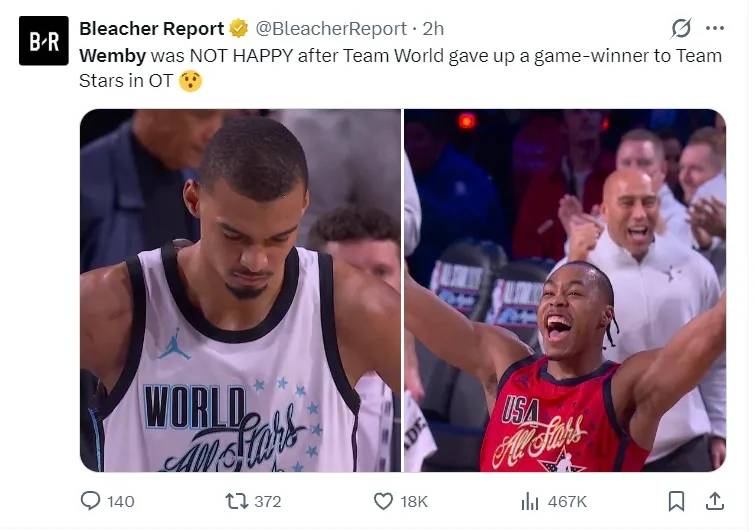This screenshot has width=755, height=532.
Task: Share the post via upload arrow icon
Action: [x=715, y=501]
